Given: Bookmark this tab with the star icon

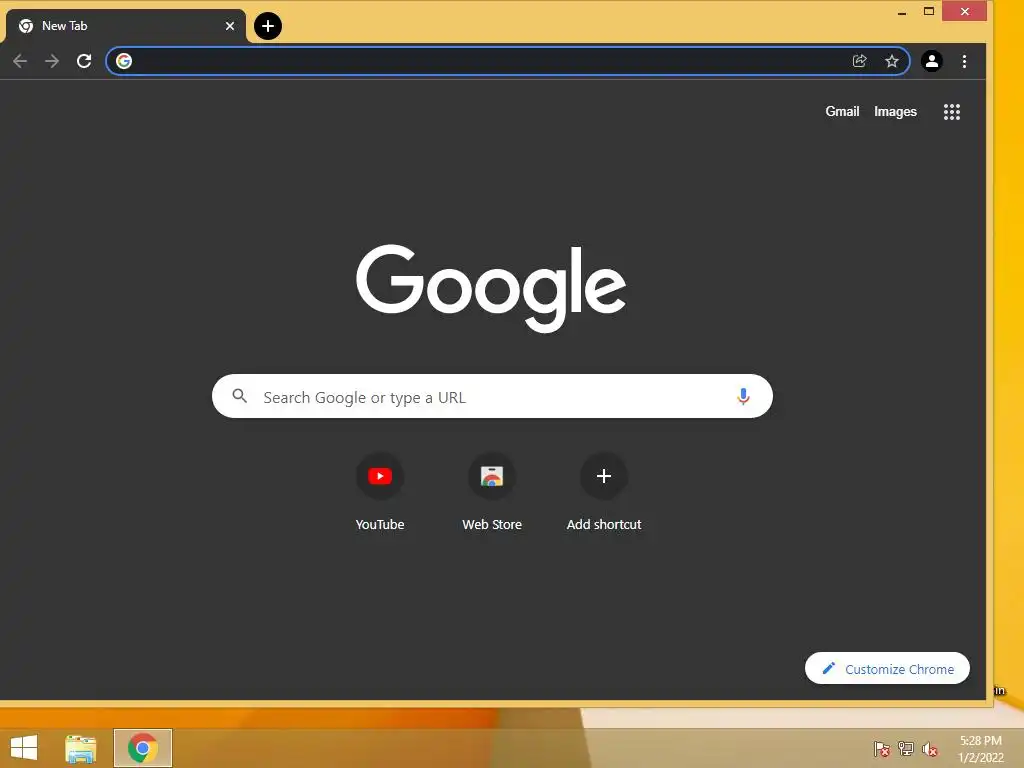Looking at the screenshot, I should 891,61.
